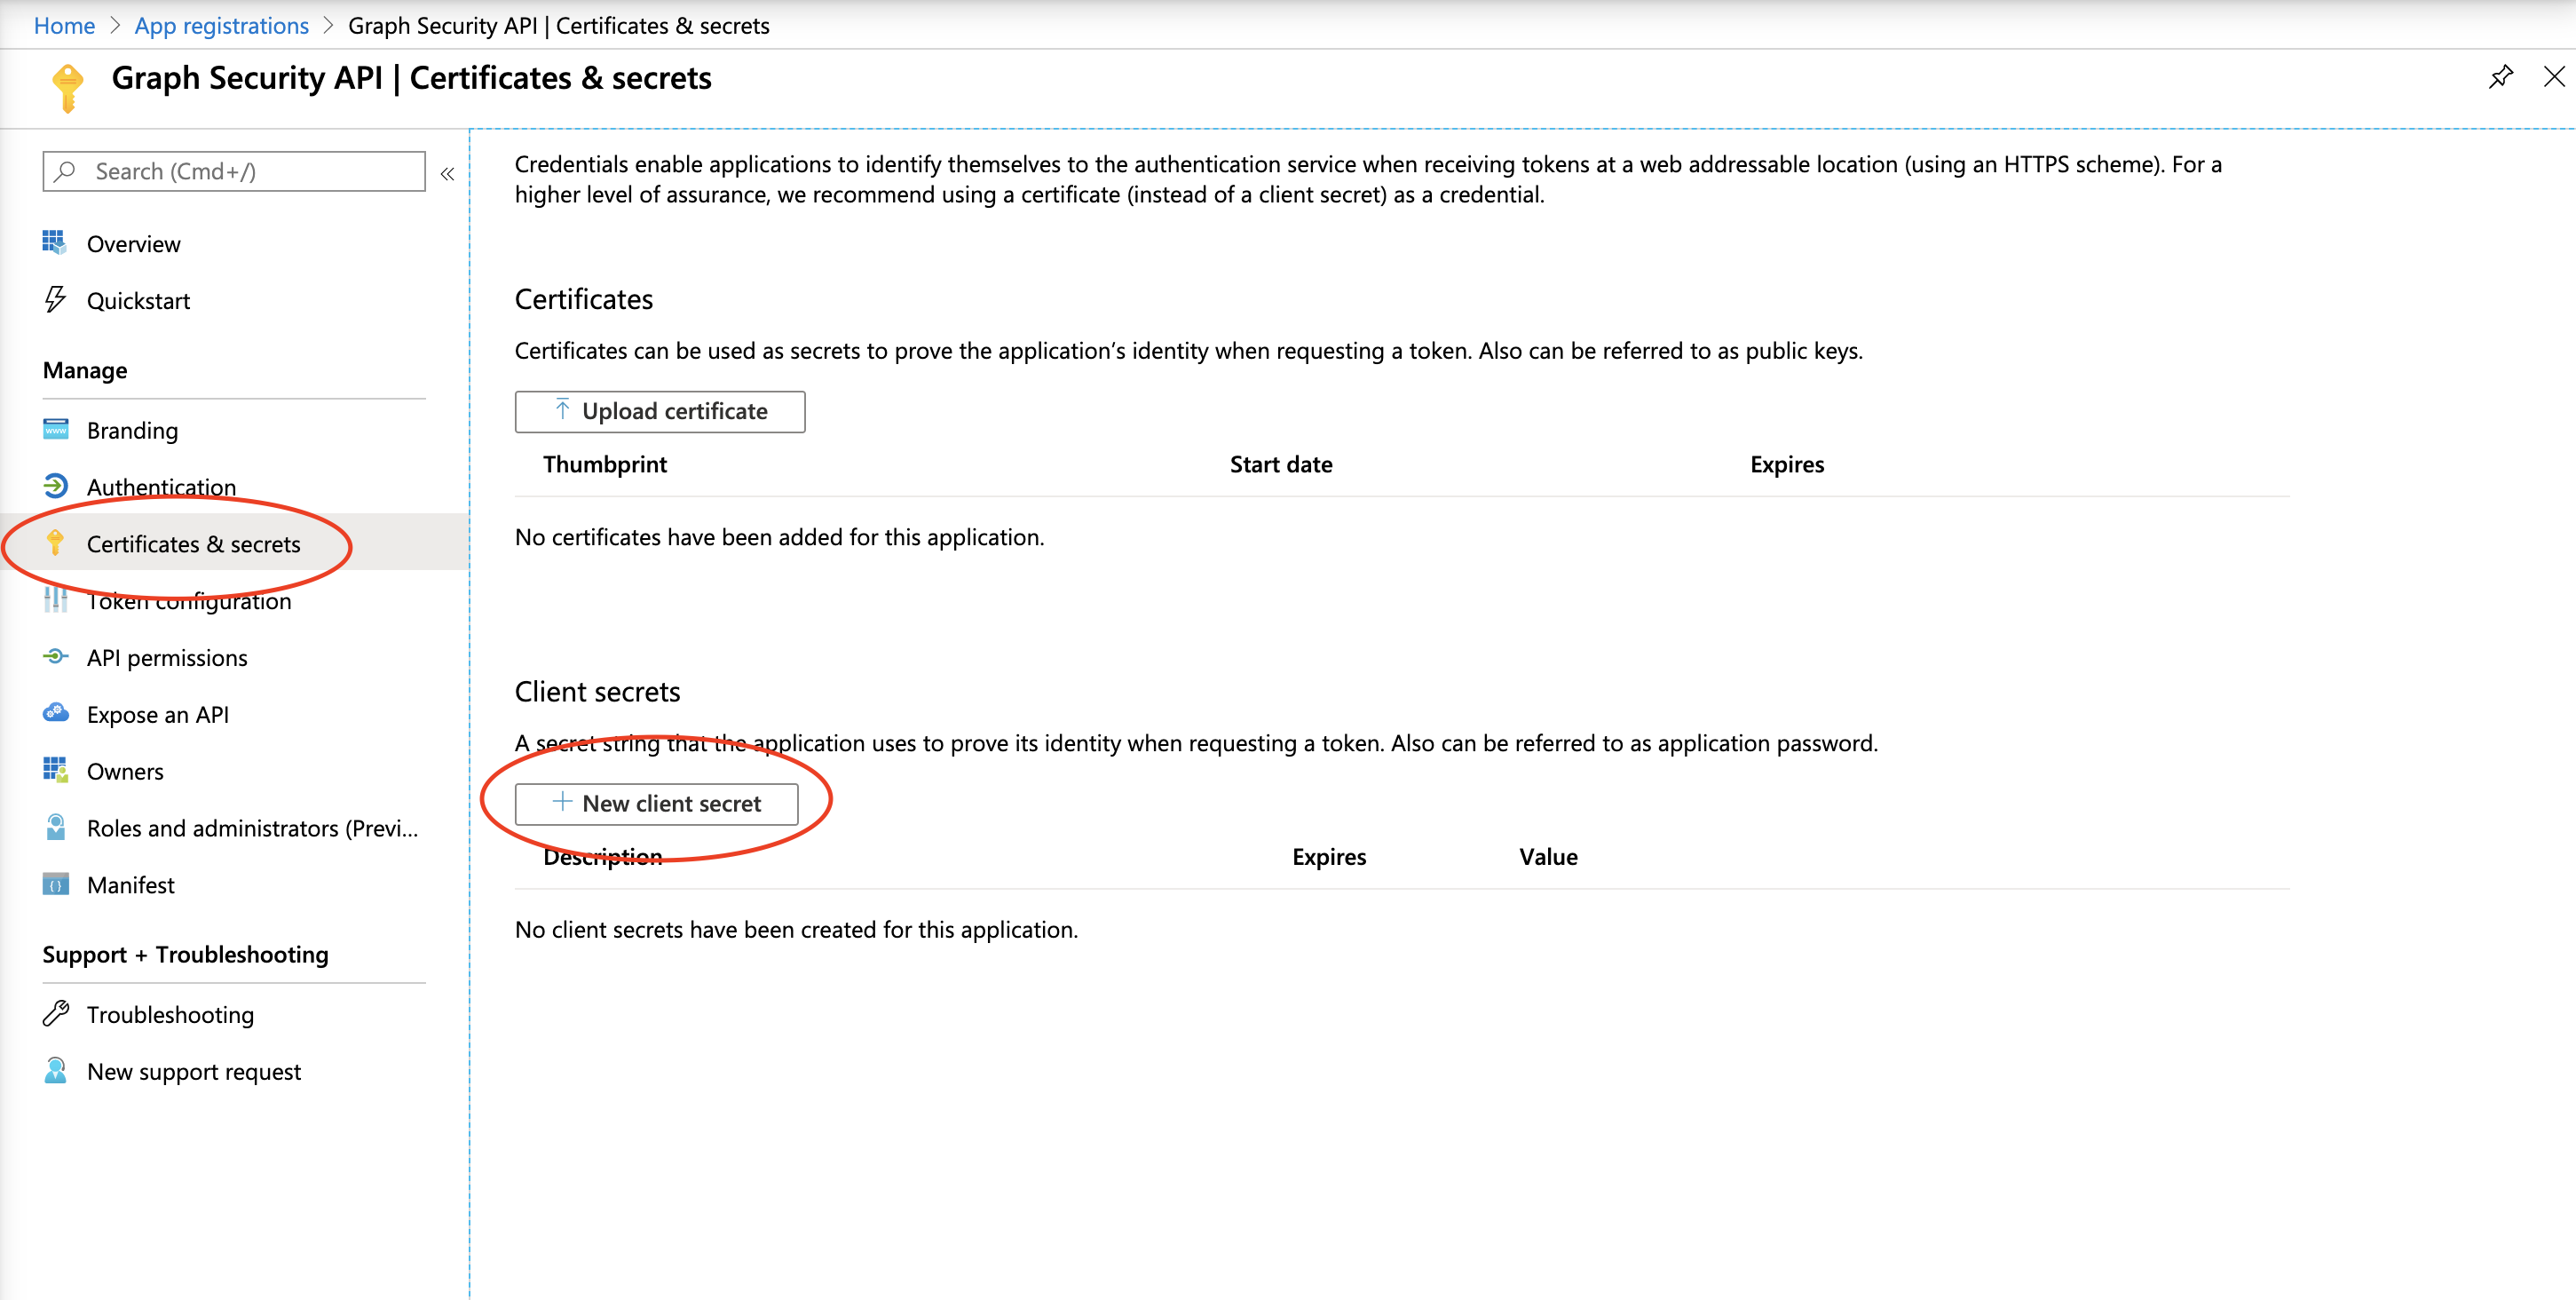Click Start date column header
2576x1300 pixels.
click(1281, 464)
